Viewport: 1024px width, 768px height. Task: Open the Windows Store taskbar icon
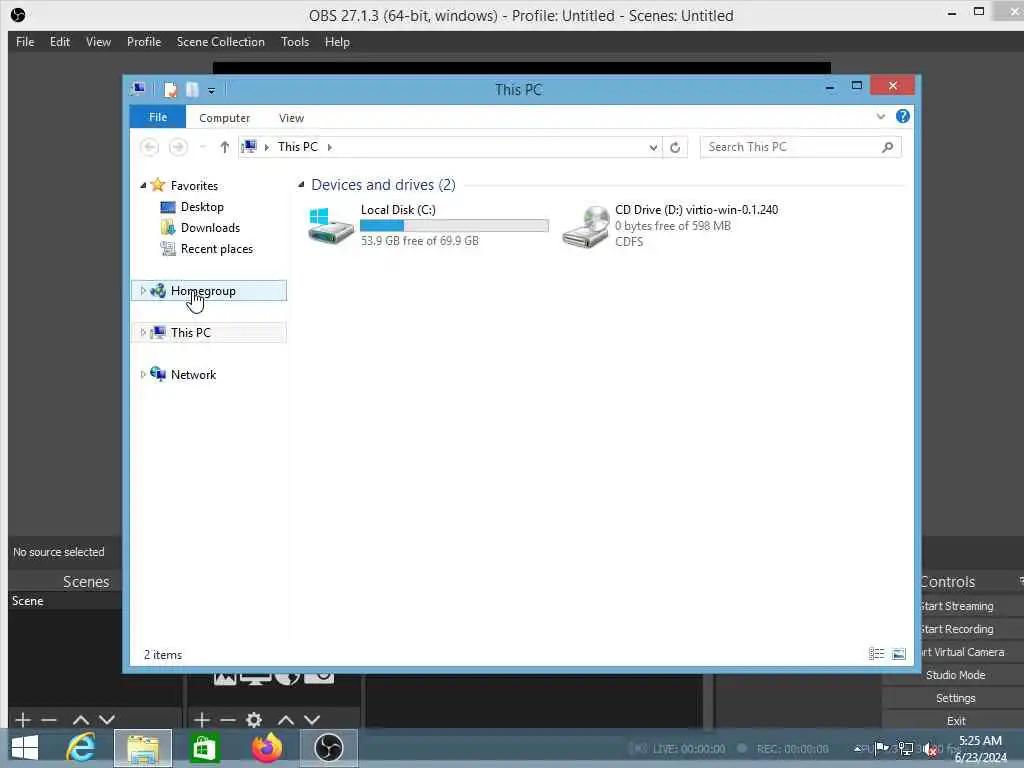[204, 748]
